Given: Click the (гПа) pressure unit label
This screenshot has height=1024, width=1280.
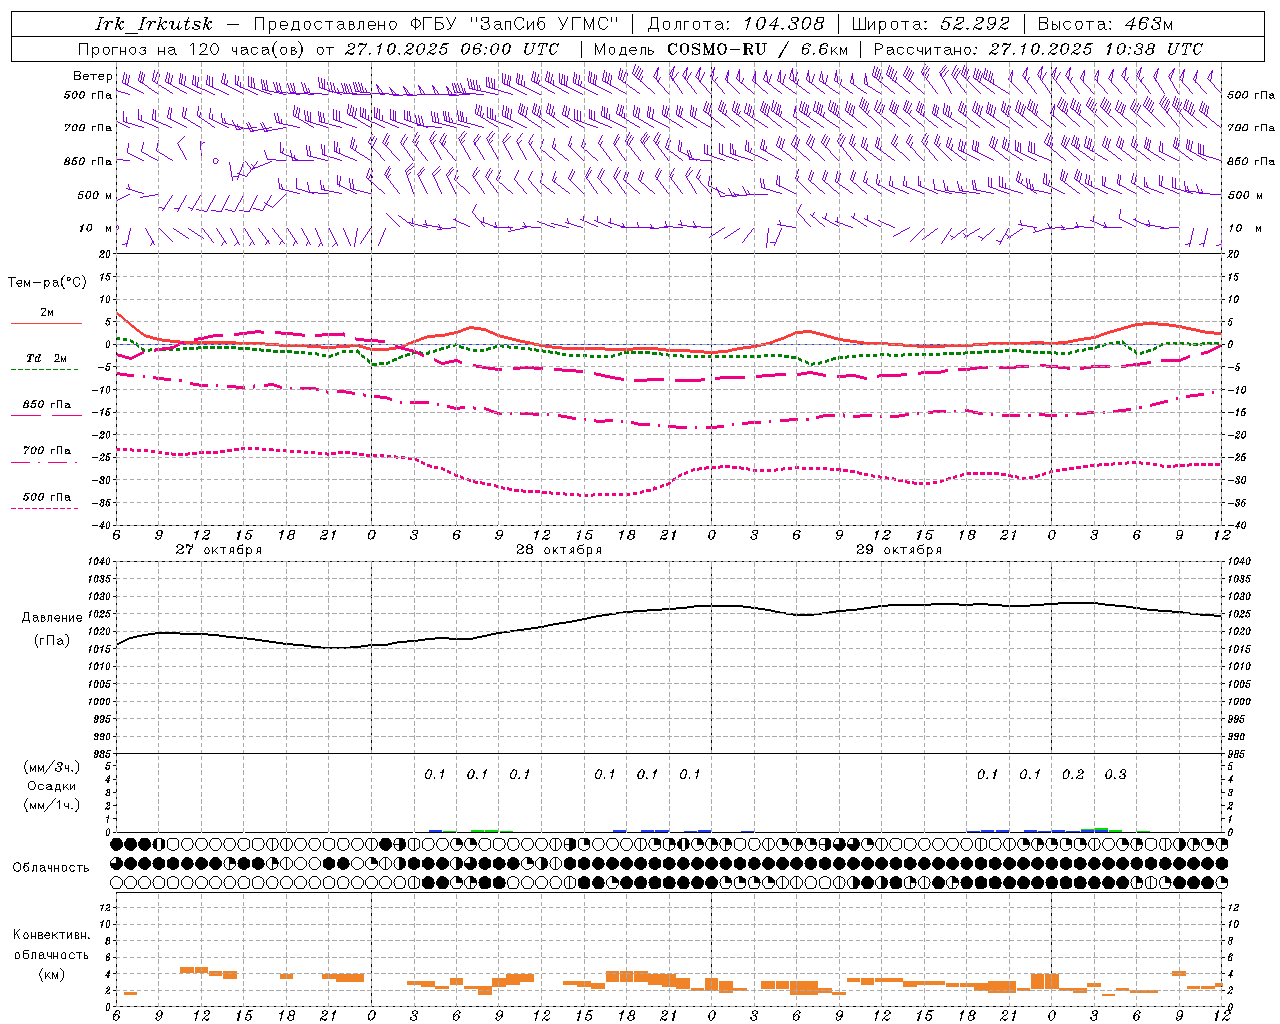Looking at the screenshot, I should [x=52, y=641].
